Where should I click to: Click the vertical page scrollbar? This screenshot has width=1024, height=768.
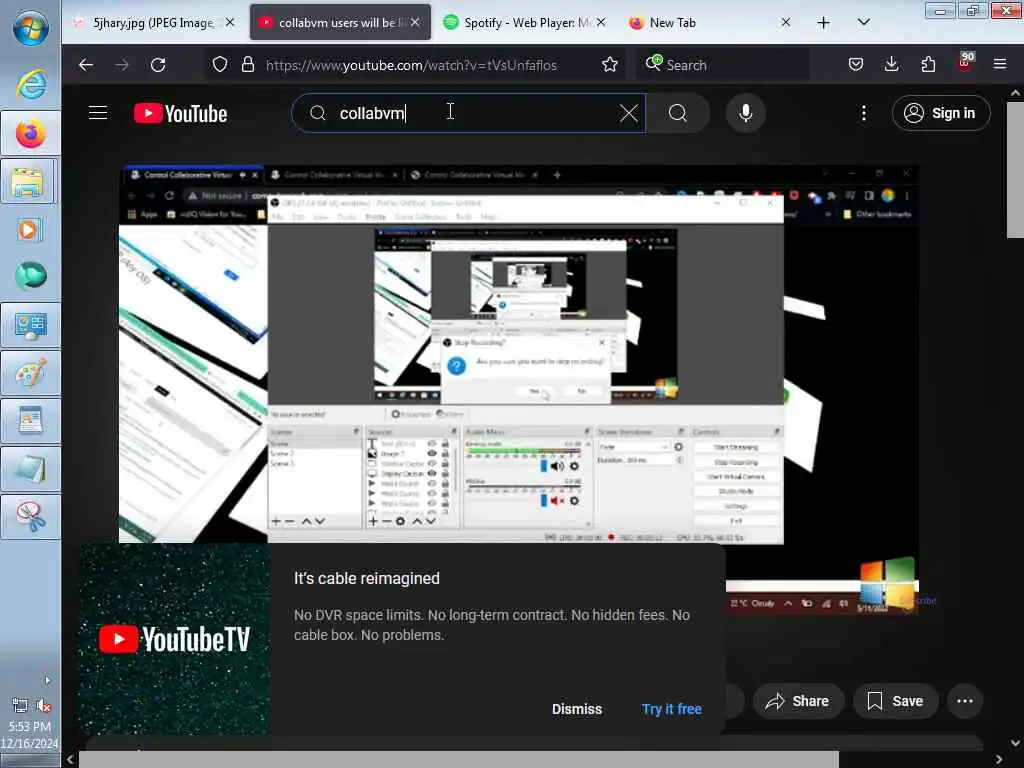click(x=1015, y=170)
